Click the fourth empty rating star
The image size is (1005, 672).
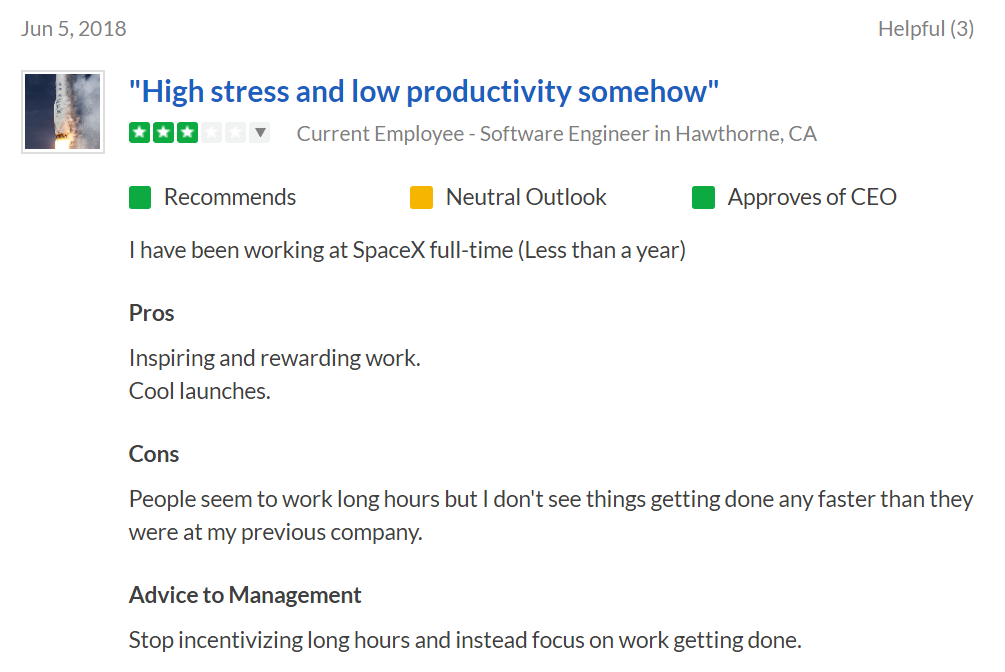coord(211,133)
